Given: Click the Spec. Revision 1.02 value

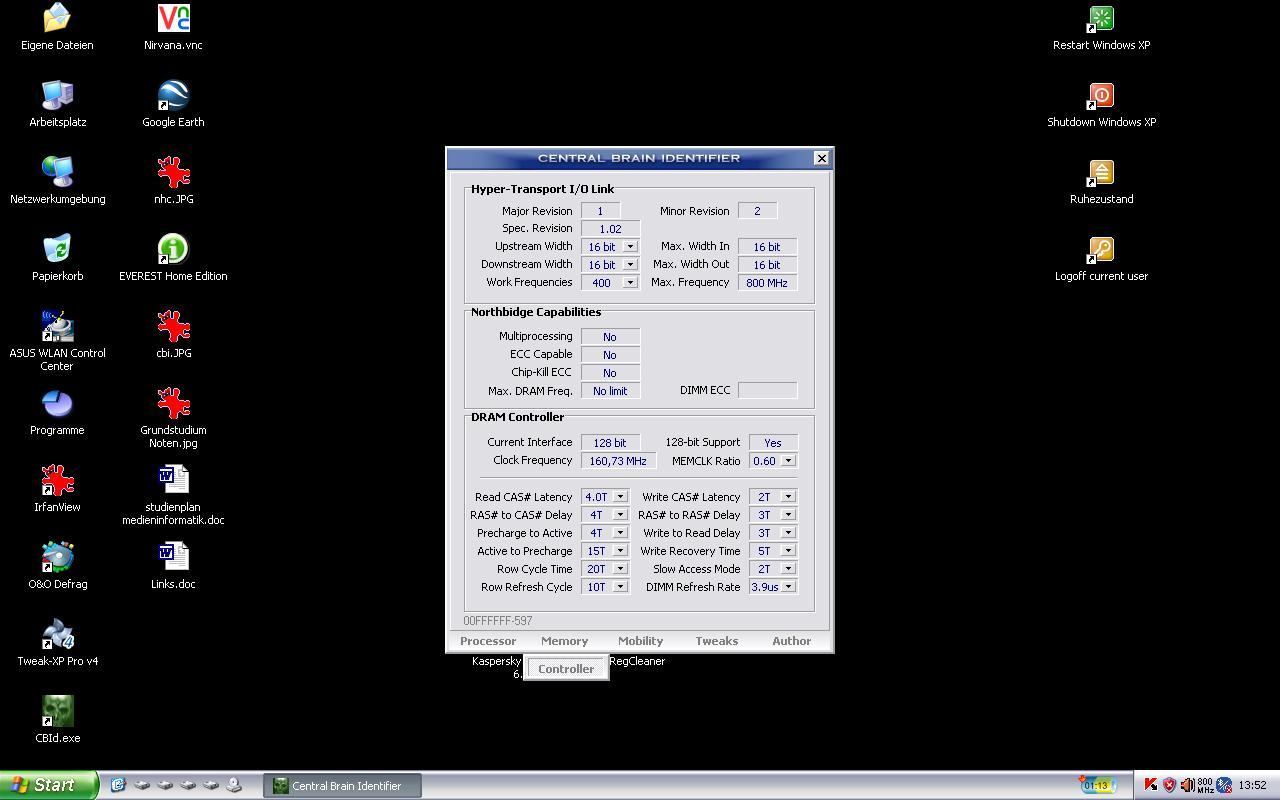Looking at the screenshot, I should (610, 228).
